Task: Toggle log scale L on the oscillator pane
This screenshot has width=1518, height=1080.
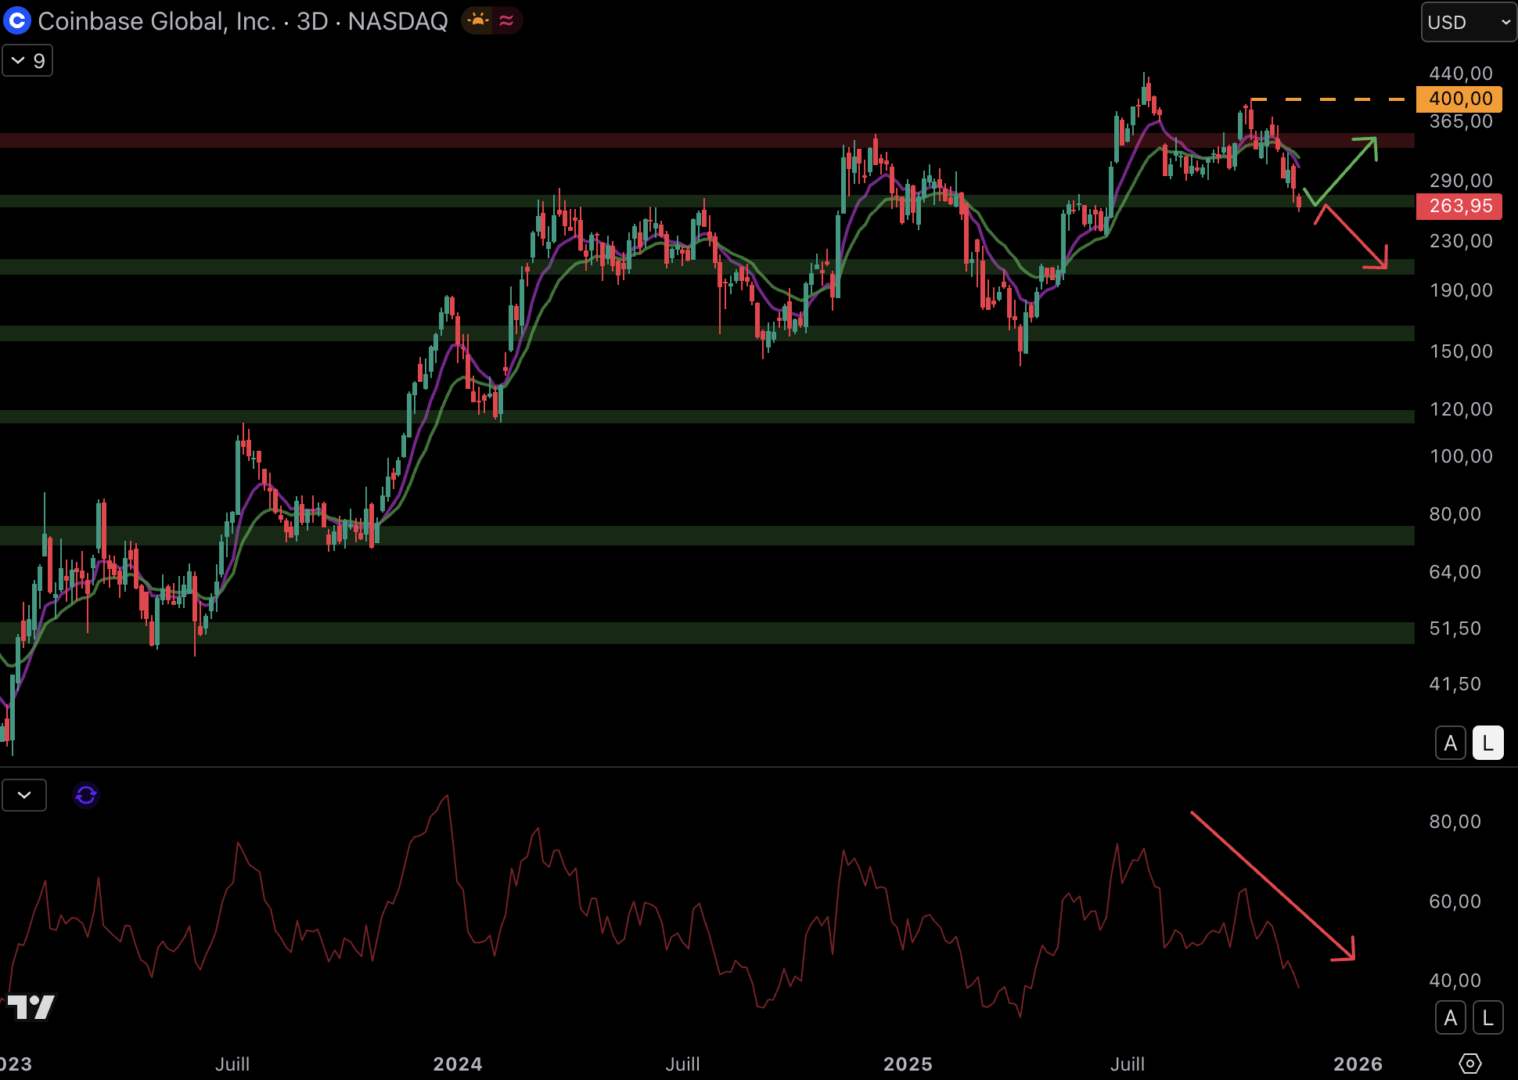Action: [x=1487, y=1018]
